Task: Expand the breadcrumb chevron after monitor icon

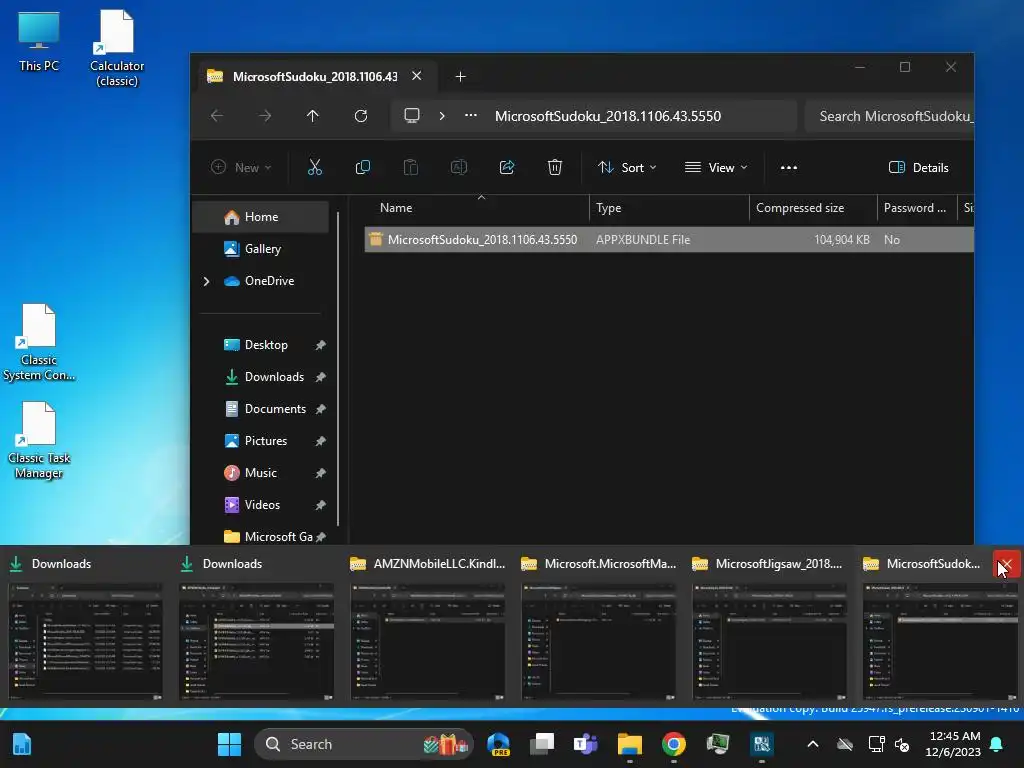Action: click(x=442, y=116)
